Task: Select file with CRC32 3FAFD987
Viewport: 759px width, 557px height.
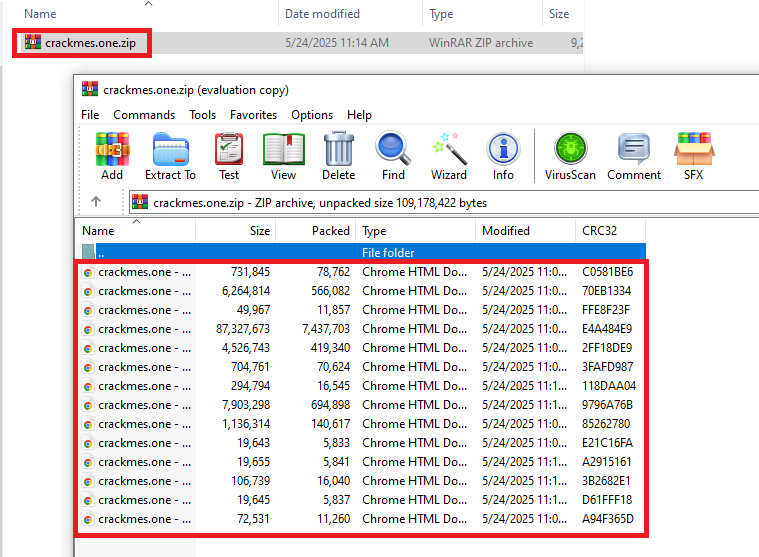Action: point(361,367)
